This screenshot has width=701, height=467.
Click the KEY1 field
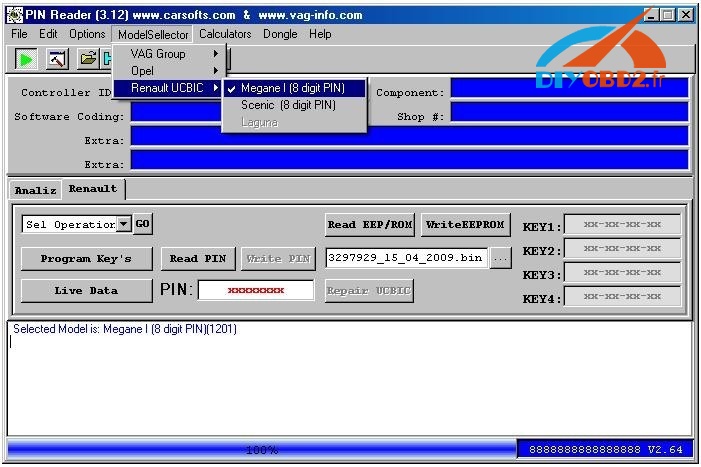click(622, 224)
